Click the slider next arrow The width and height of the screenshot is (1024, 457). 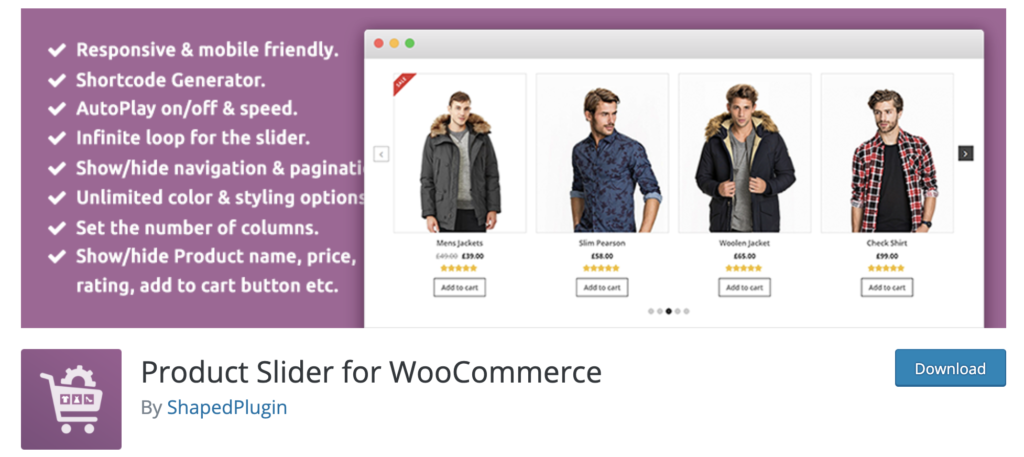965,153
